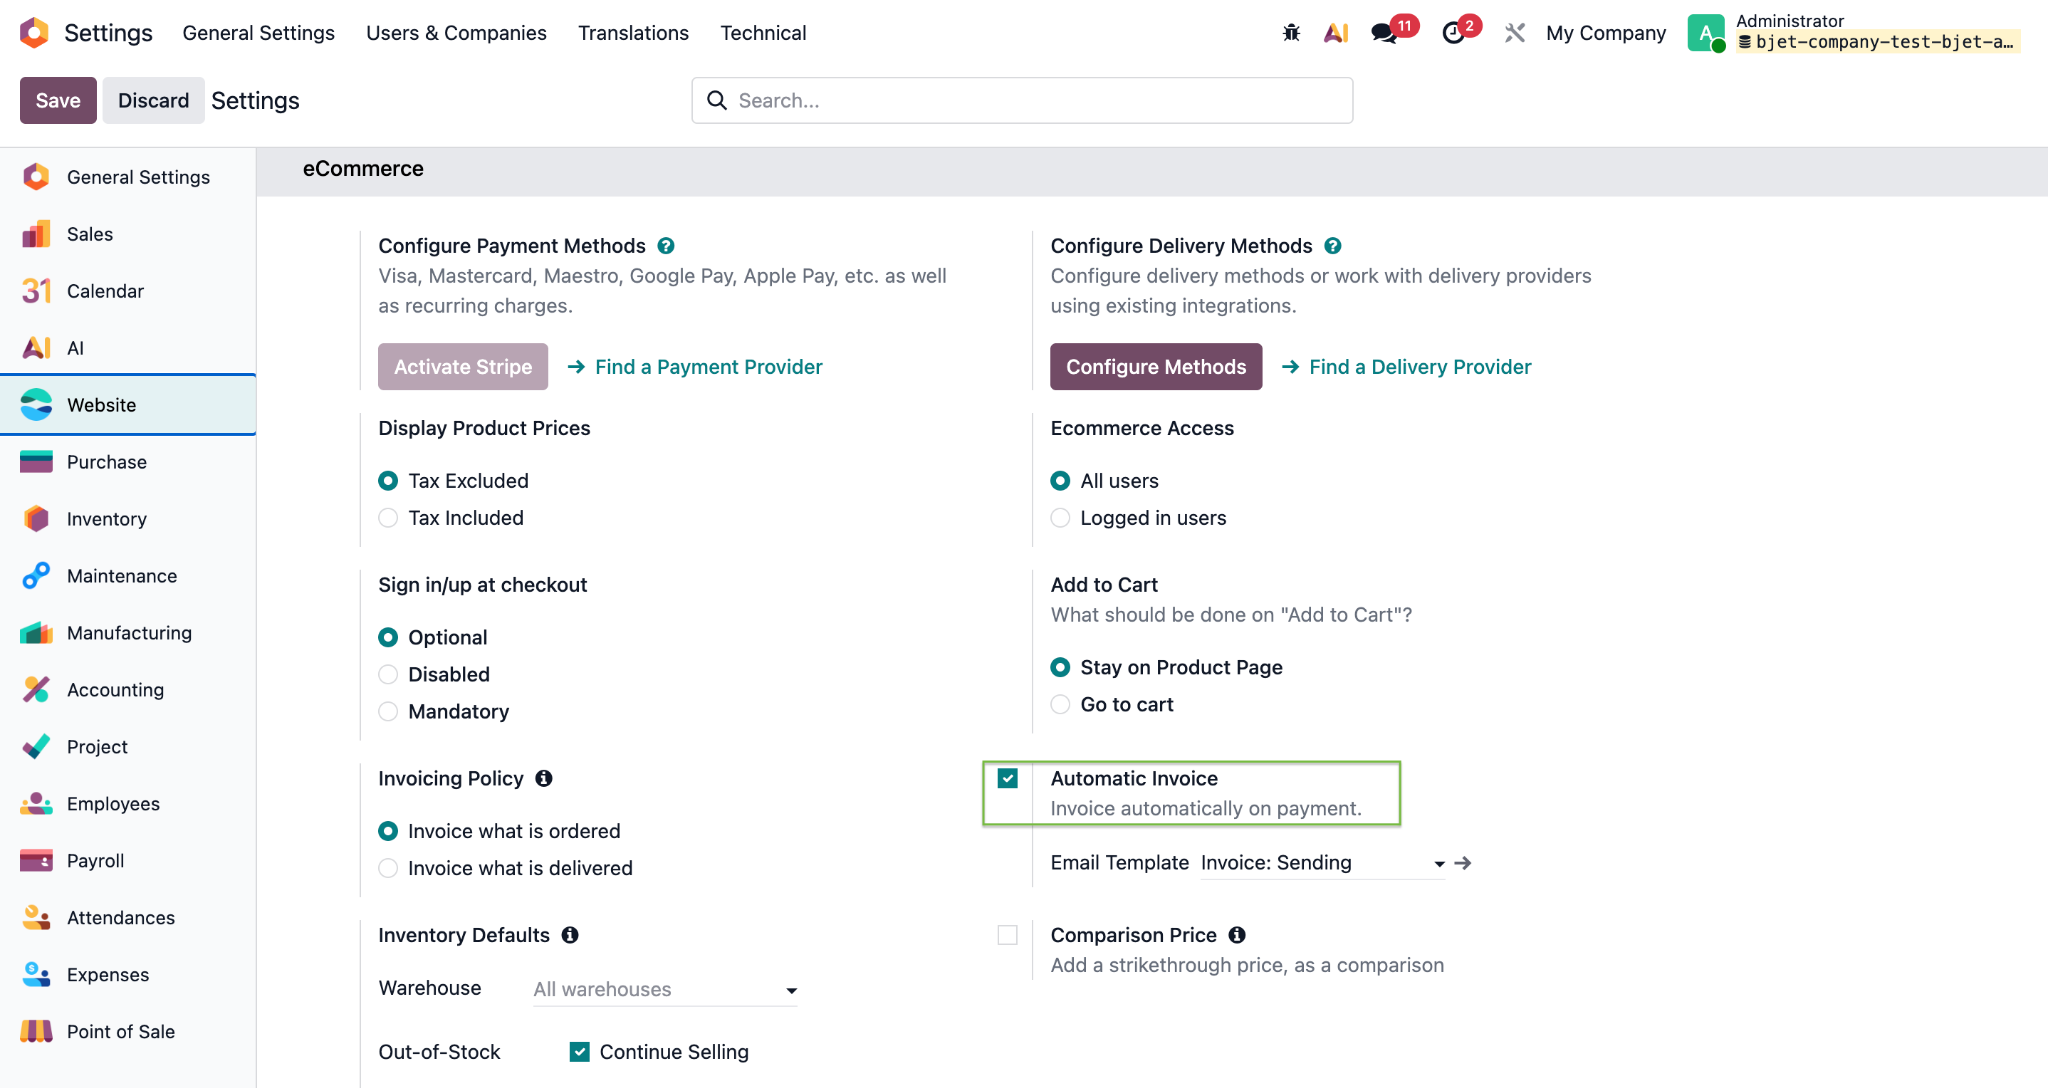This screenshot has height=1088, width=2048.
Task: Set checkout sign in to Disabled
Action: tap(388, 675)
